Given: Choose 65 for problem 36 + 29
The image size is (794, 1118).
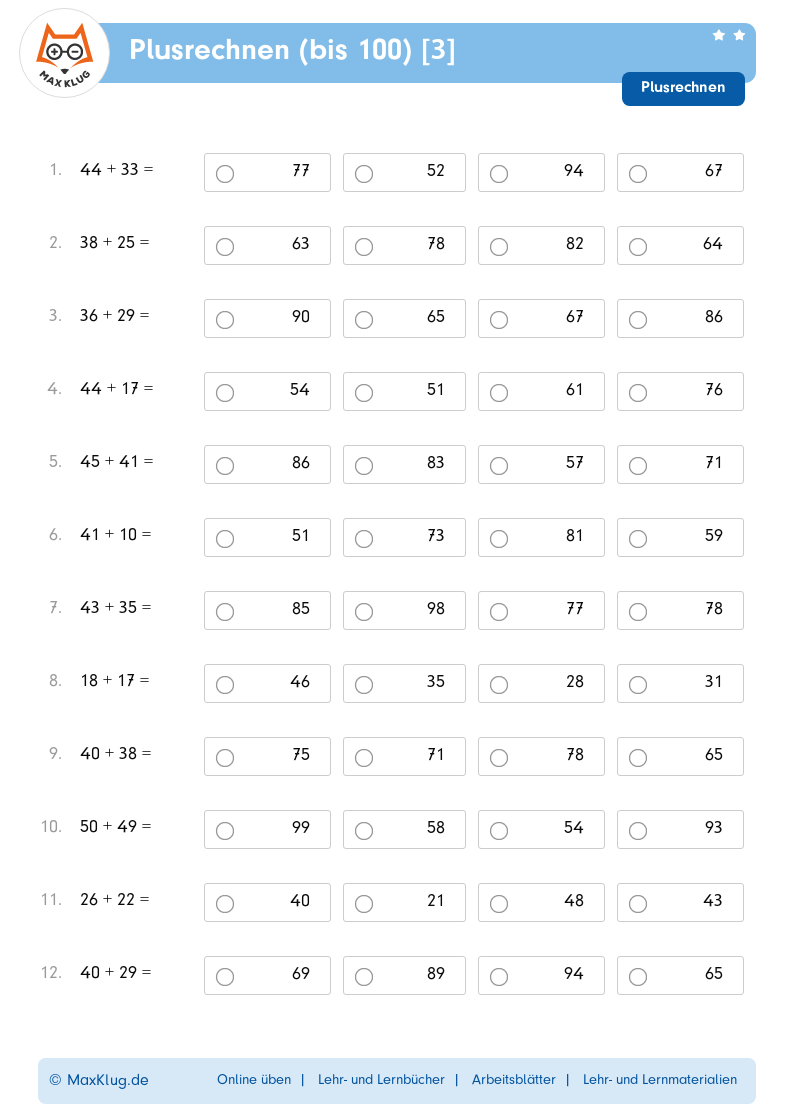Looking at the screenshot, I should (x=364, y=320).
